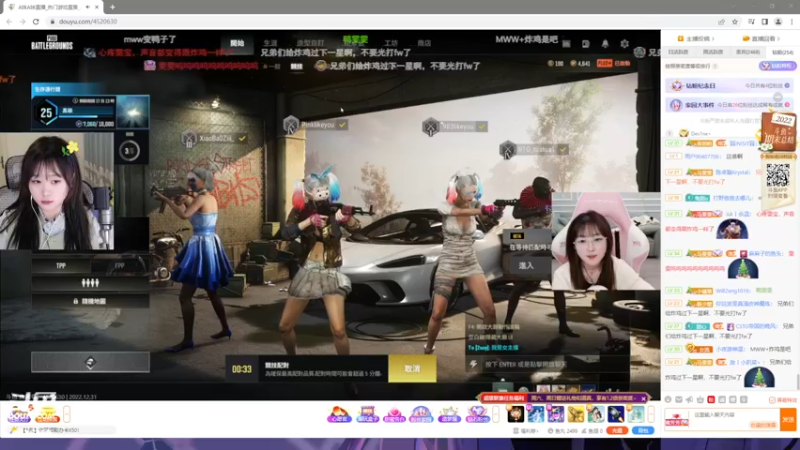800x450 pixels.
Task: Click the orange 充值 recharge button
Action: (617, 431)
